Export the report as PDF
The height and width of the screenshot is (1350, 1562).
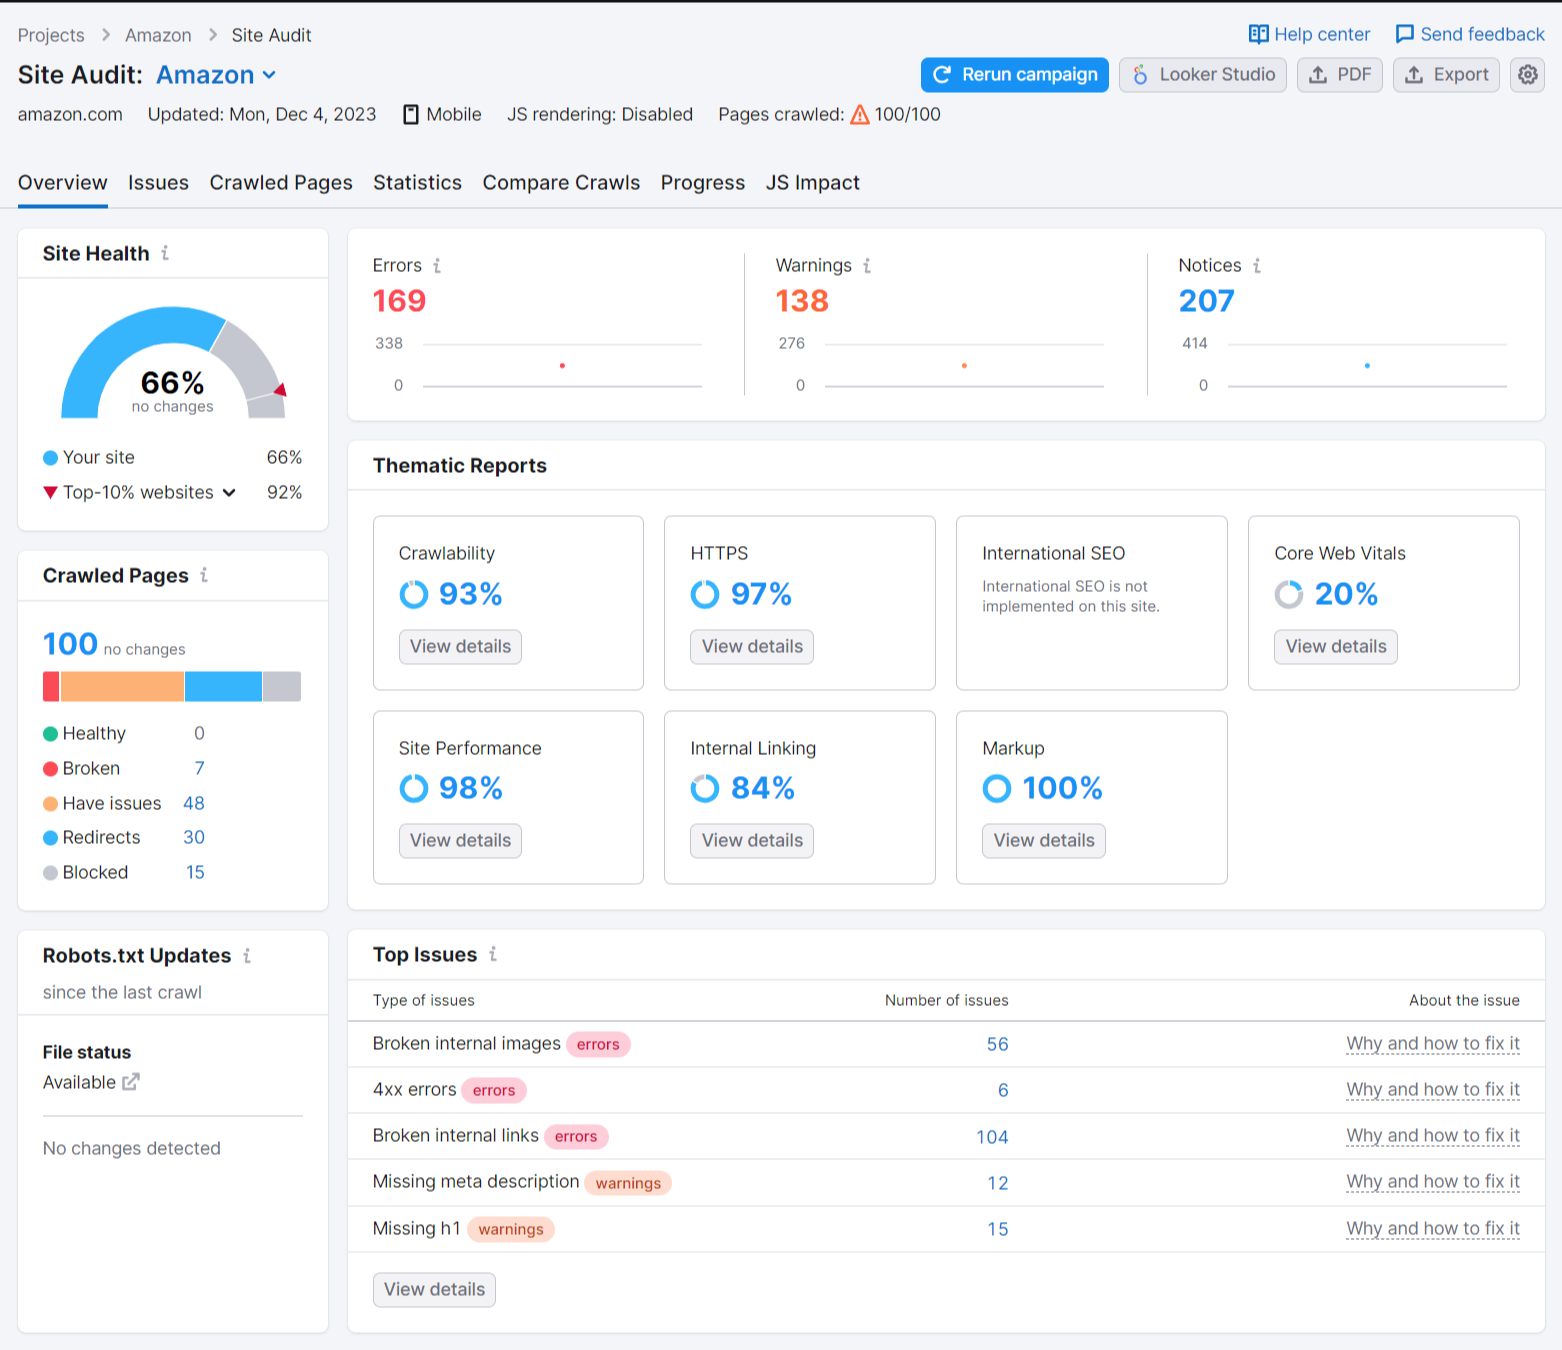[x=1340, y=75]
